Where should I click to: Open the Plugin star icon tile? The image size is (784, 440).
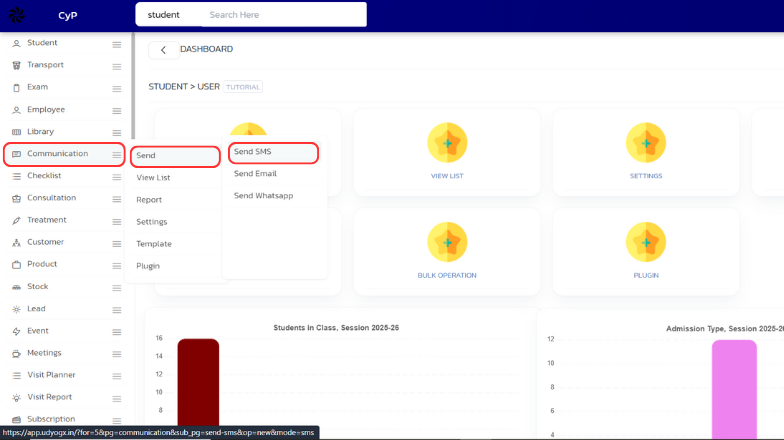645,242
